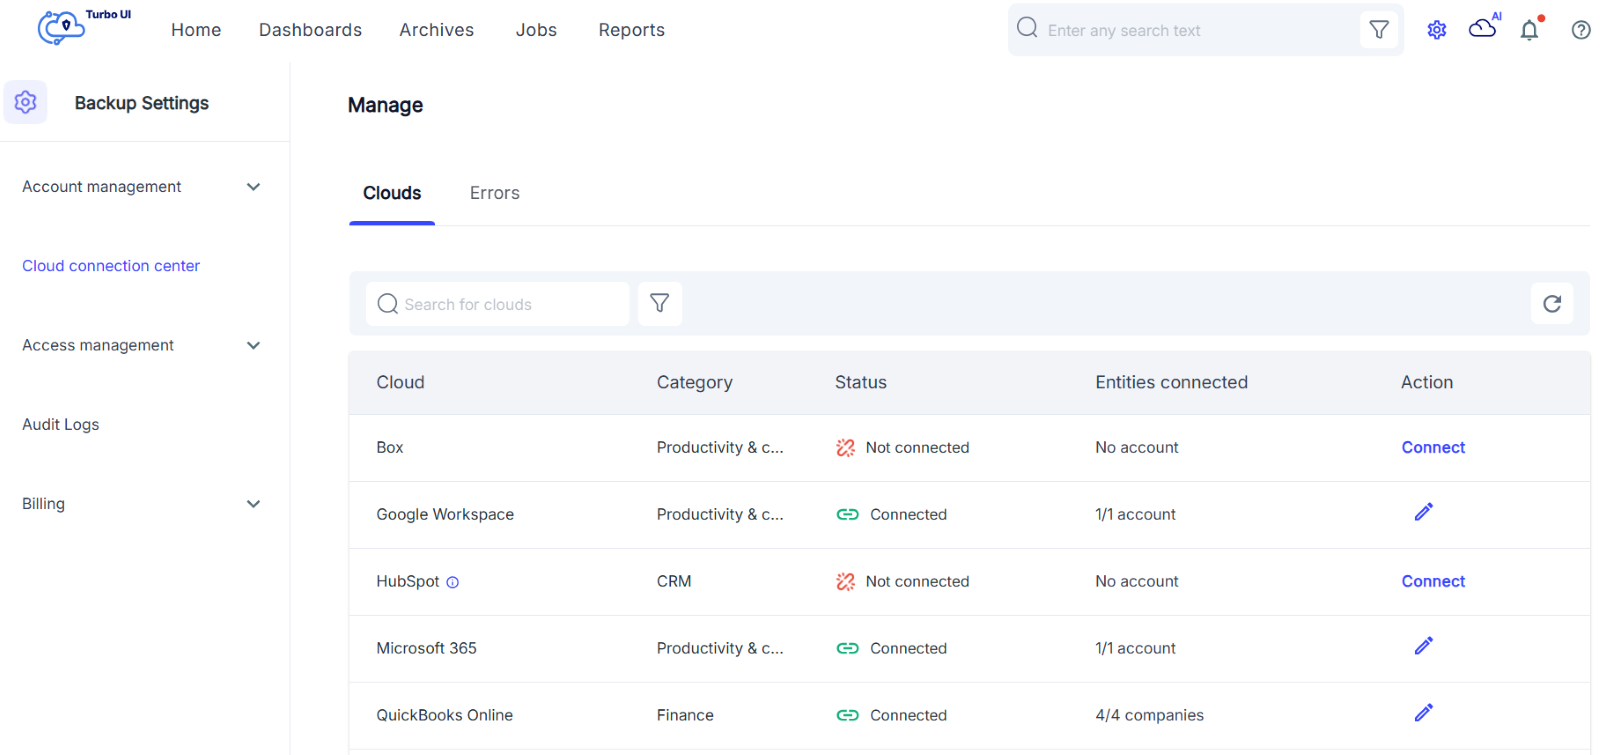Click Microsoft 365 1/1 account cell
This screenshot has width=1600, height=755.
pos(1135,649)
